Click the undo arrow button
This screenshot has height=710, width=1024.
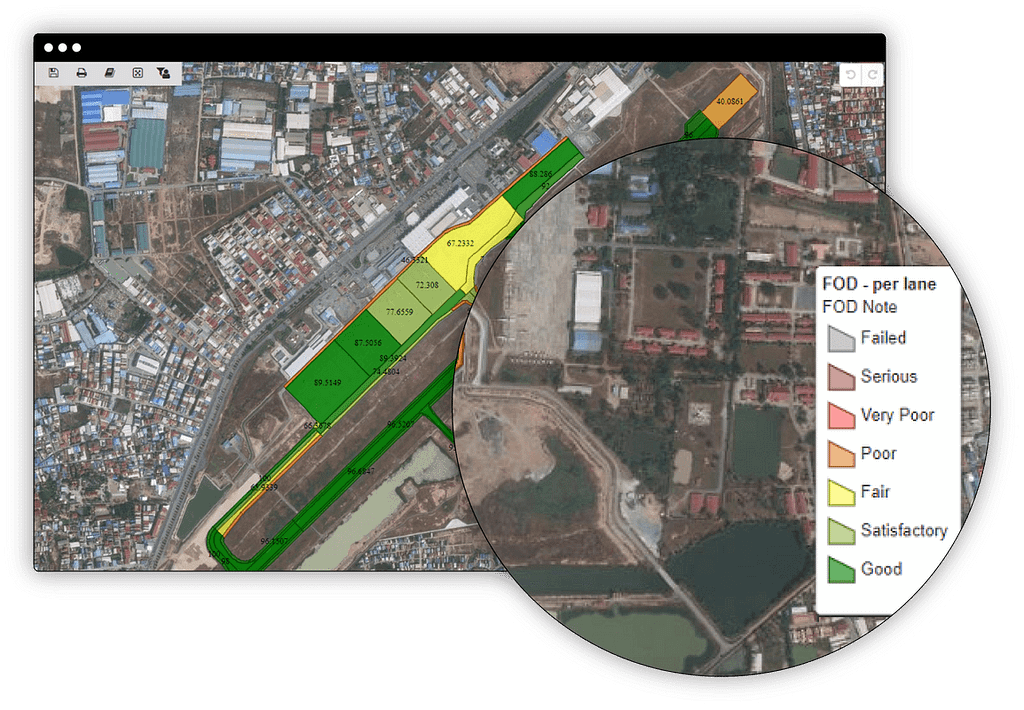(850, 74)
